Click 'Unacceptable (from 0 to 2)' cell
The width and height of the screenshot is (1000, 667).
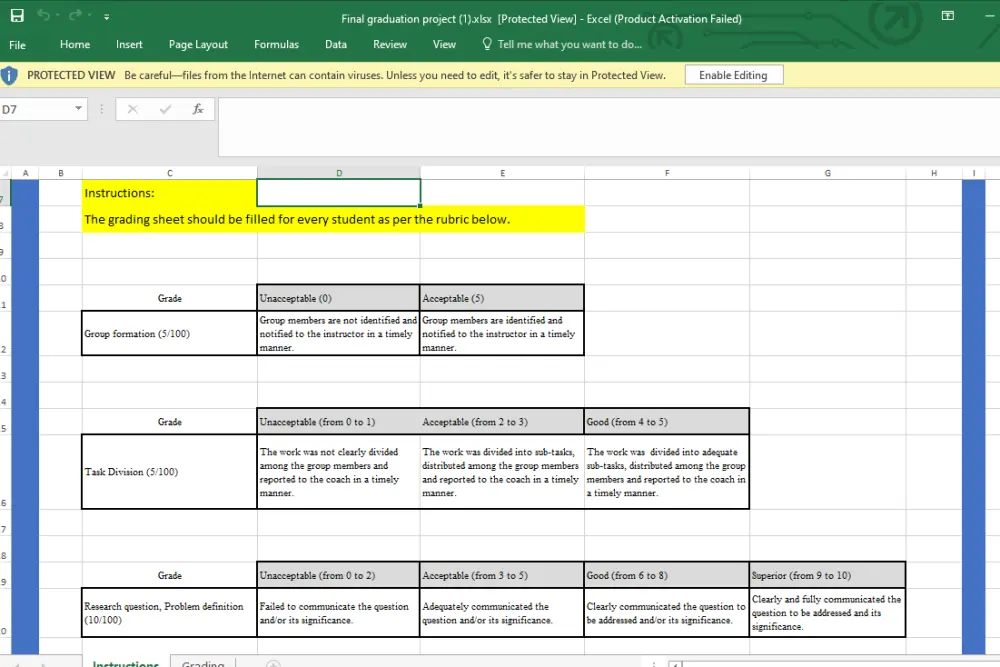coord(339,575)
